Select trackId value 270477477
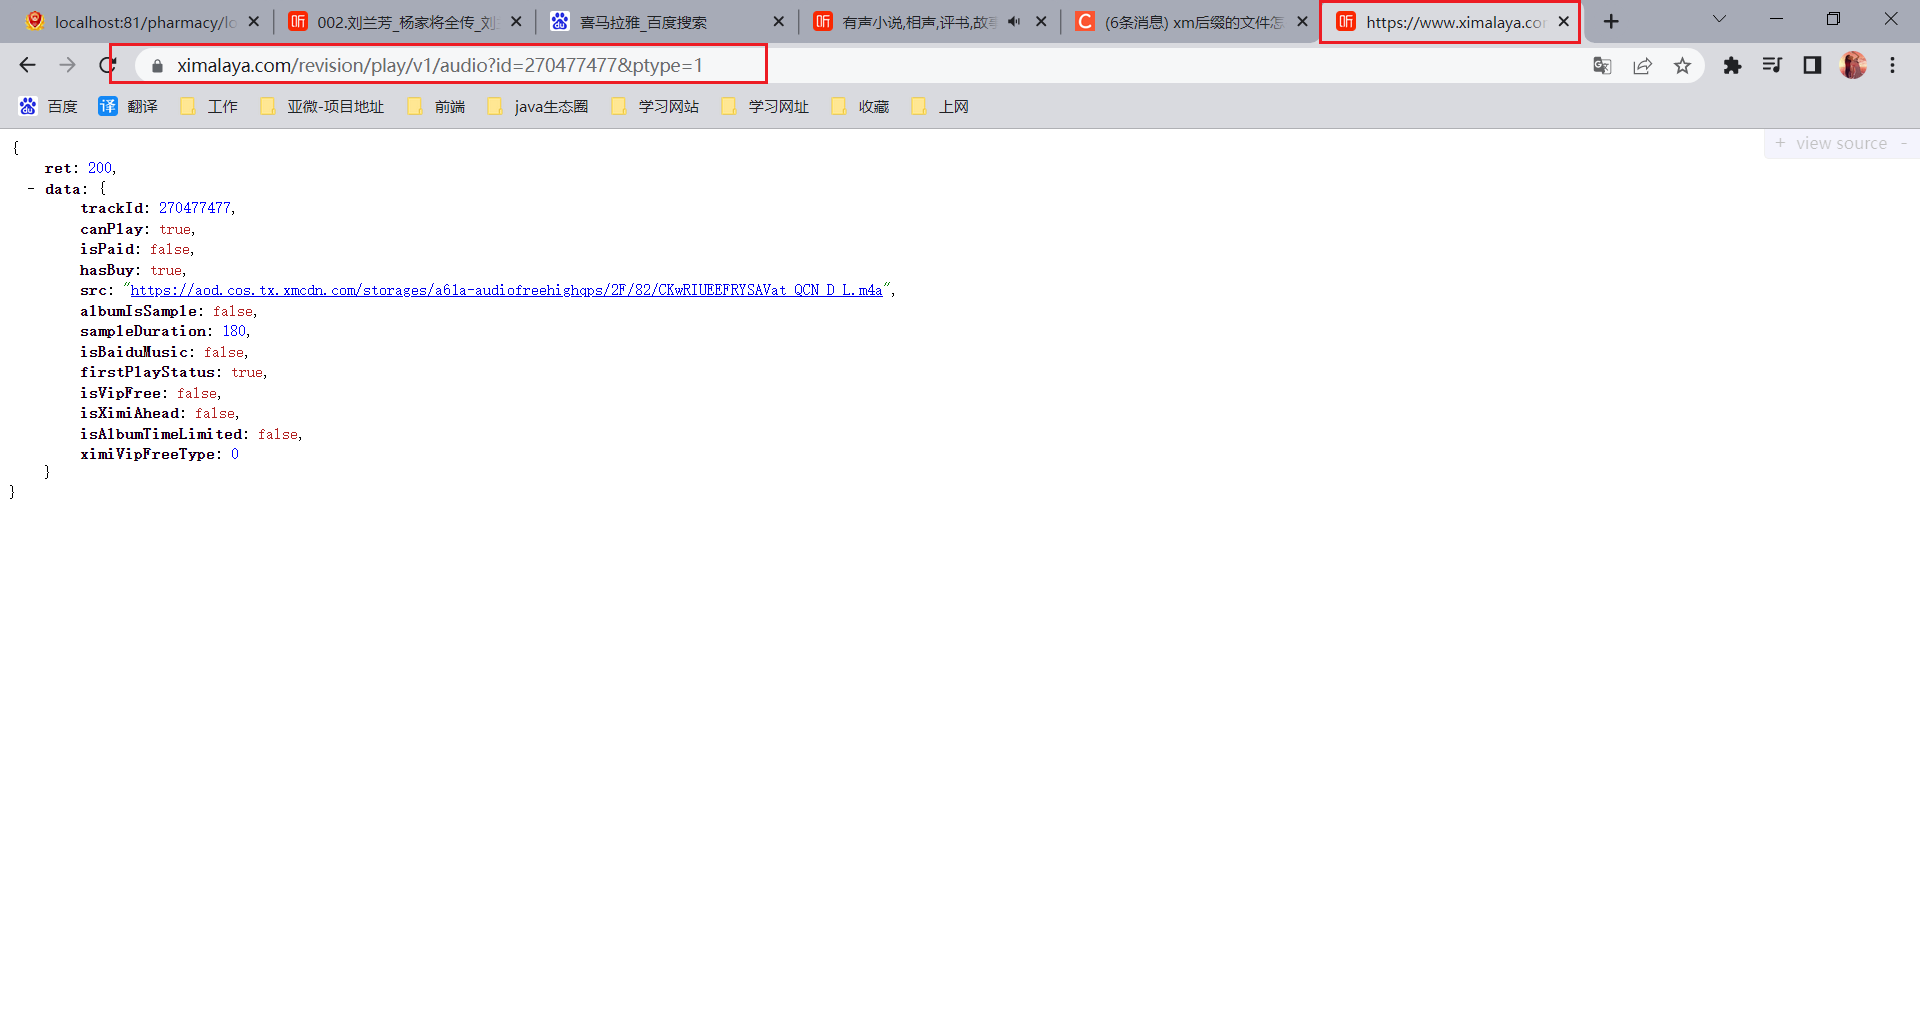The width and height of the screenshot is (1920, 1020). tap(195, 208)
